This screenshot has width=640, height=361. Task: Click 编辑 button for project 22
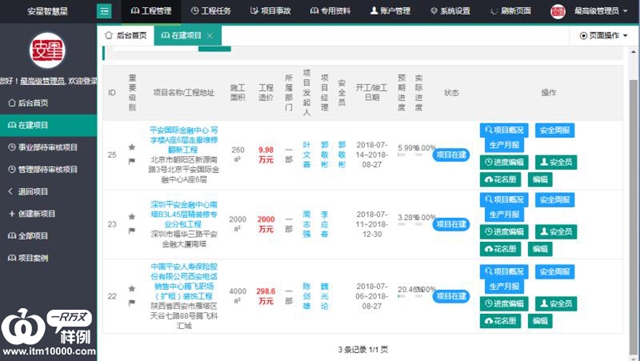(540, 321)
